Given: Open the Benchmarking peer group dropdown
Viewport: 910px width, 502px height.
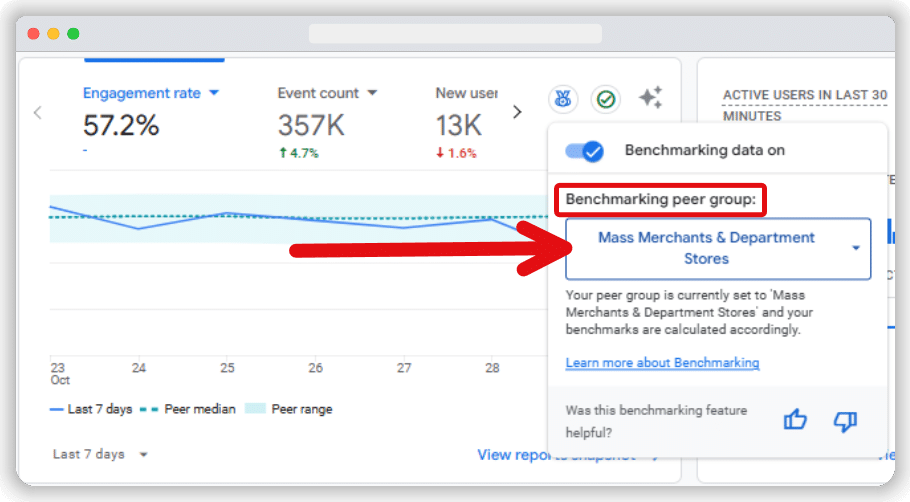Looking at the screenshot, I should (x=718, y=248).
